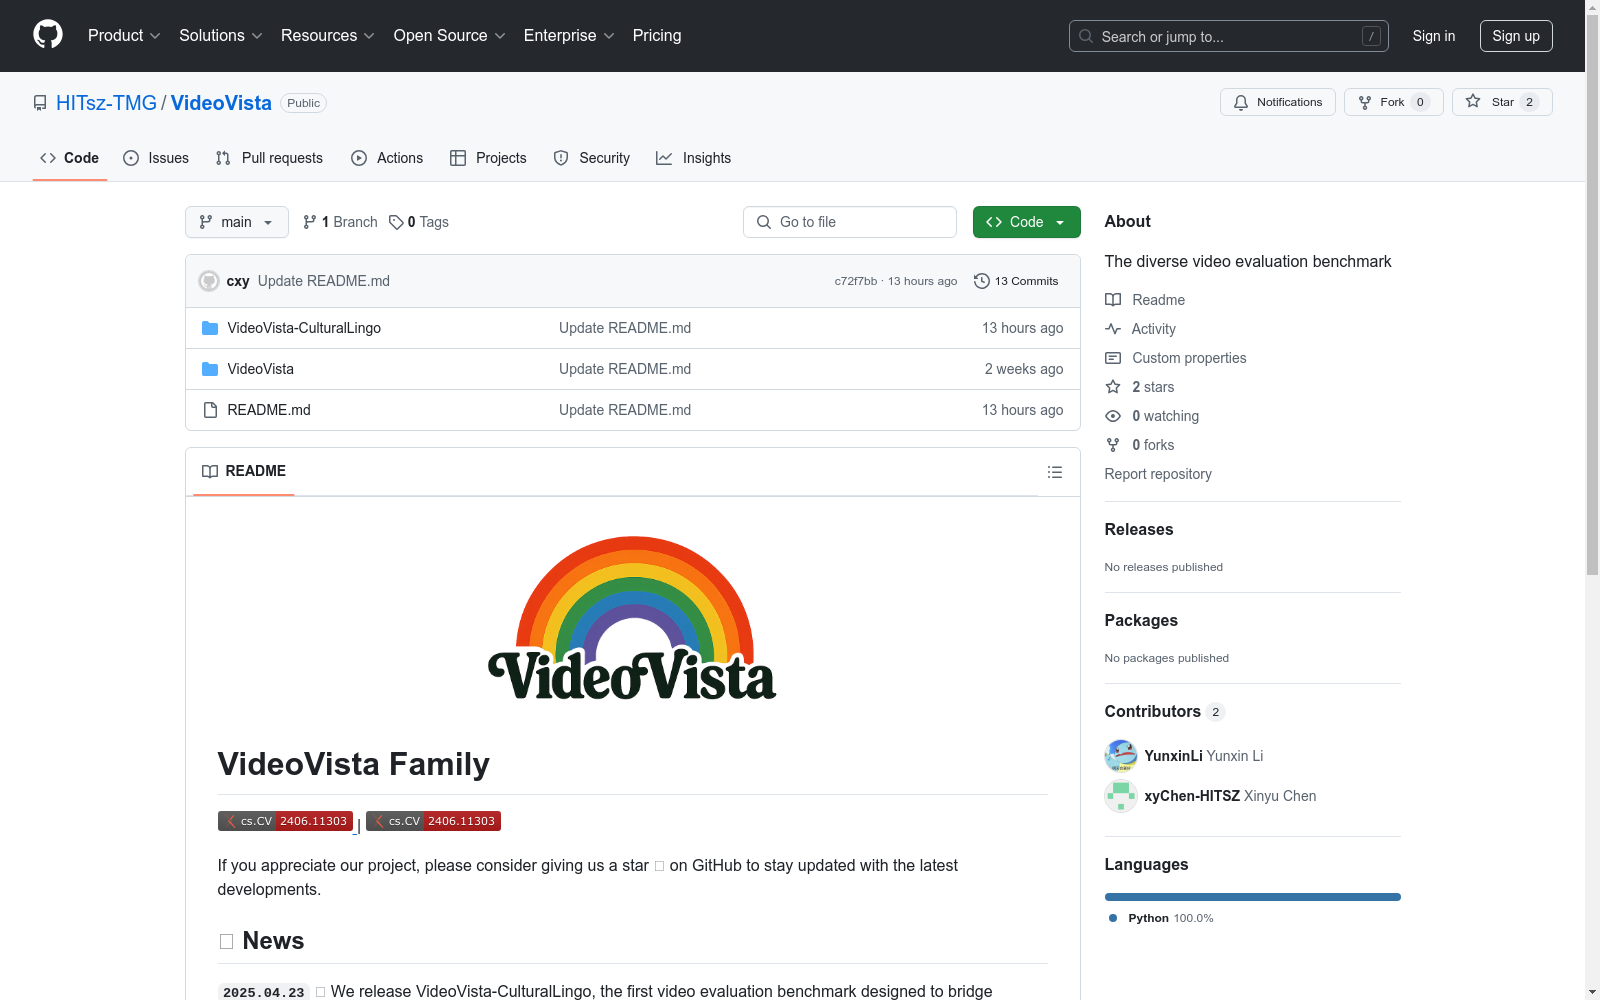Open the first cs.CV 2406.11303 arXiv badge

click(x=285, y=821)
